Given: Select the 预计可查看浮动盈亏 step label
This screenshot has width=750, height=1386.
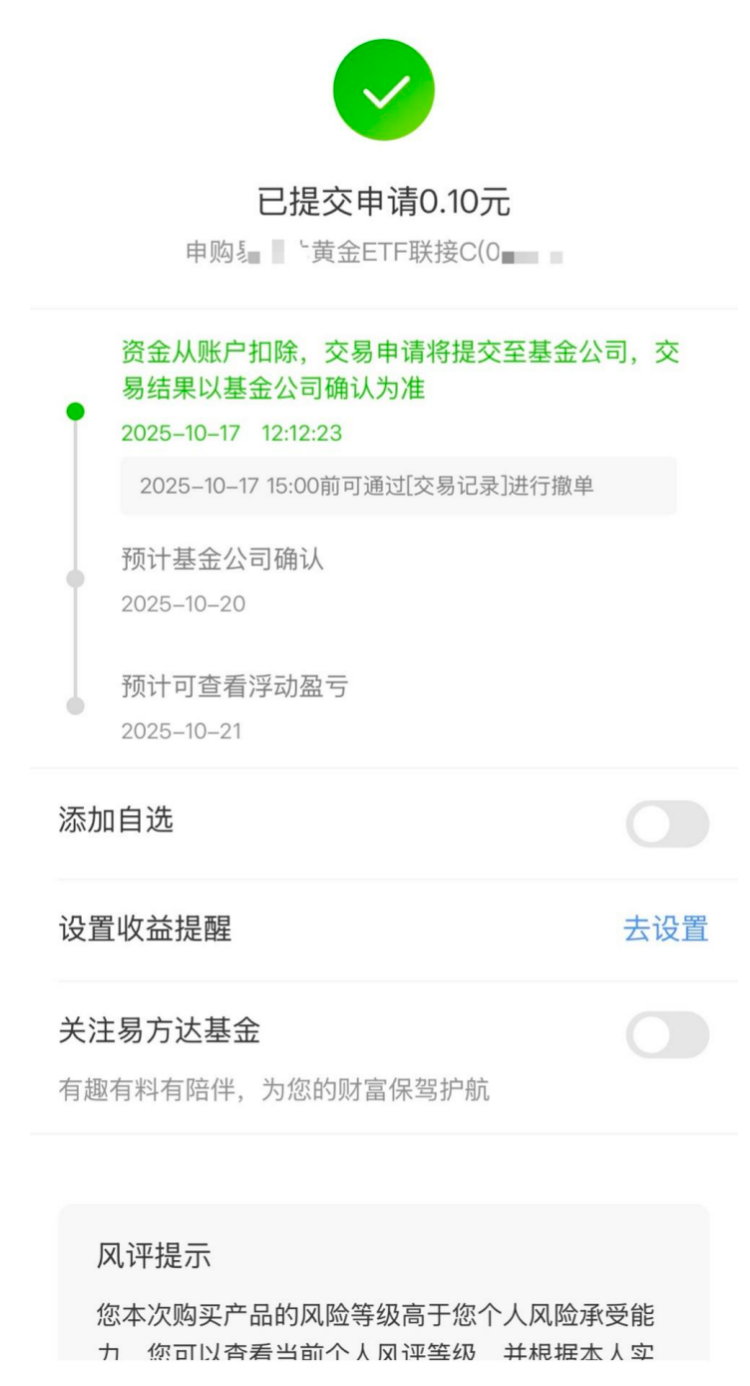Looking at the screenshot, I should (x=235, y=687).
